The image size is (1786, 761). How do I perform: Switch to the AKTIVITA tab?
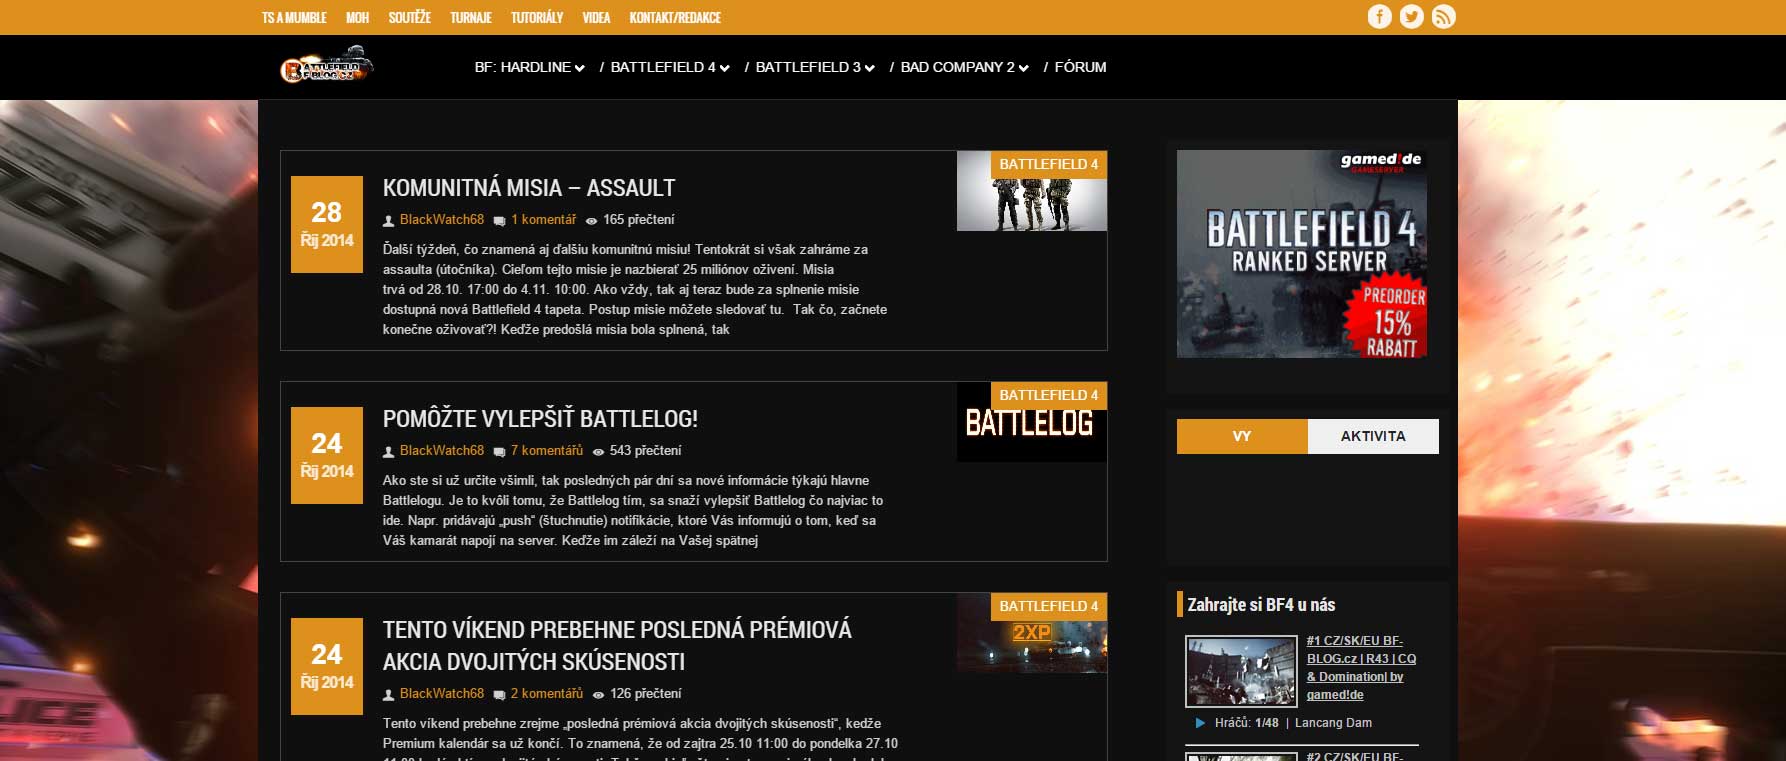coord(1373,436)
